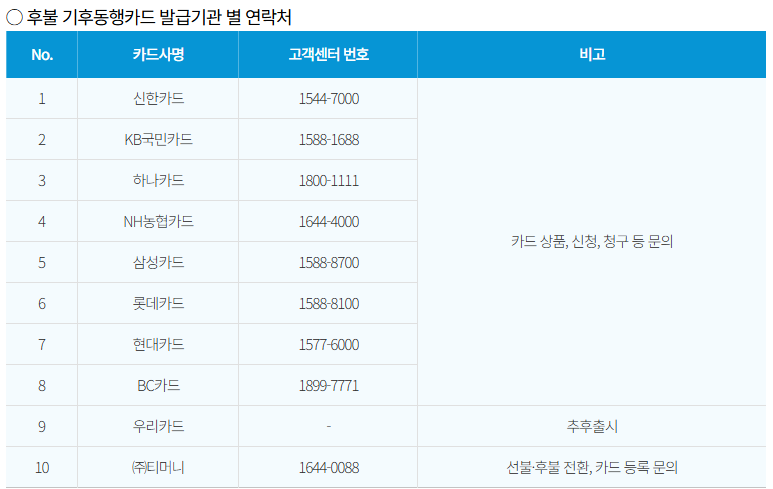Click row number 10 for ㈜티머니
773x489 pixels.
[42, 467]
